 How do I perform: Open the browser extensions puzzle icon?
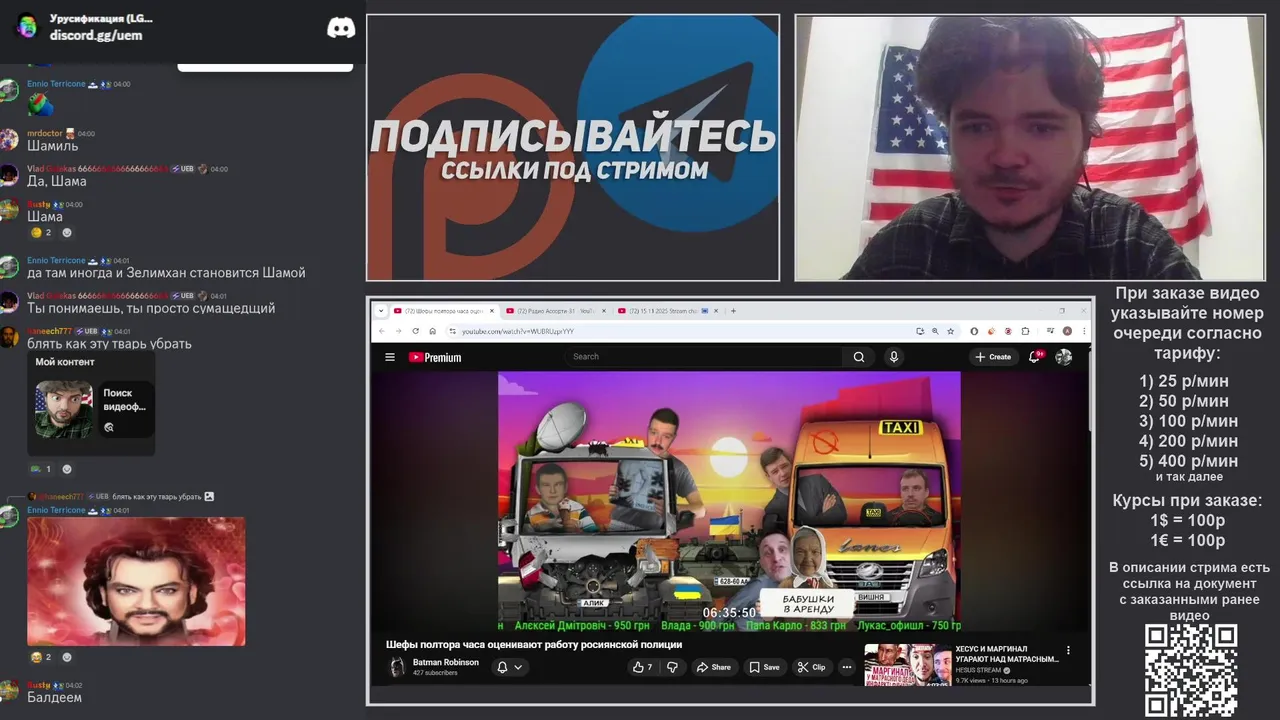tap(1025, 331)
